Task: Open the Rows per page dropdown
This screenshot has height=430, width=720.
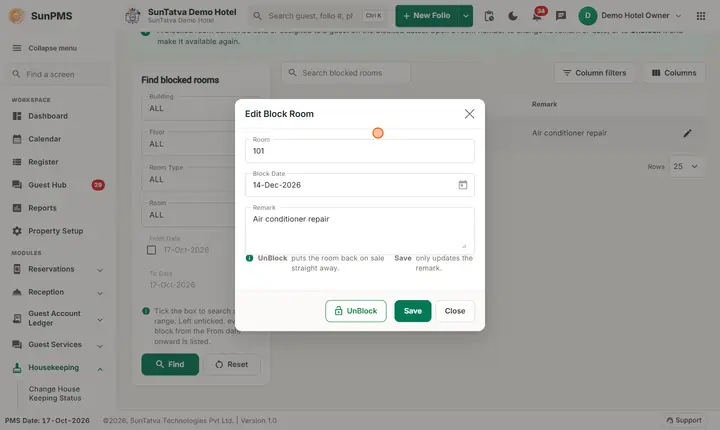Action: point(686,166)
